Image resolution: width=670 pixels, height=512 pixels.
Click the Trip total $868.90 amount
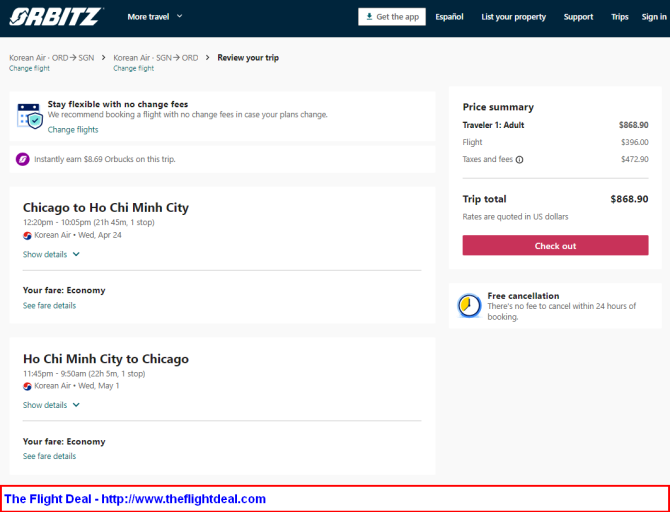coord(629,199)
